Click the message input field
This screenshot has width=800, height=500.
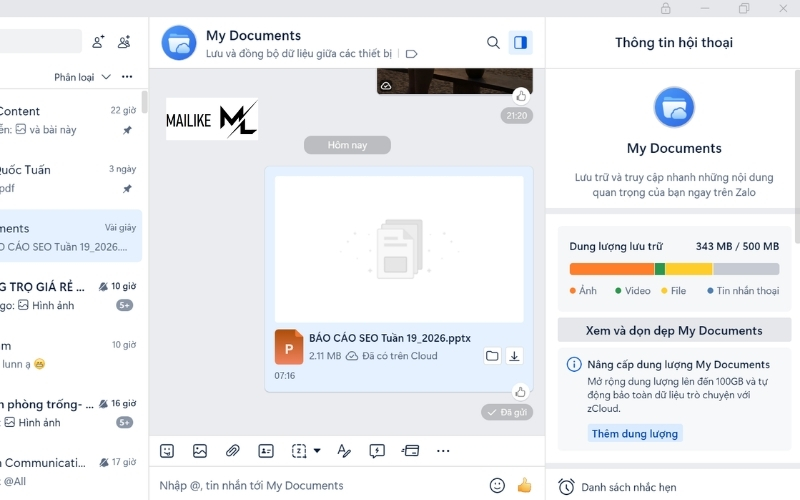tap(319, 485)
